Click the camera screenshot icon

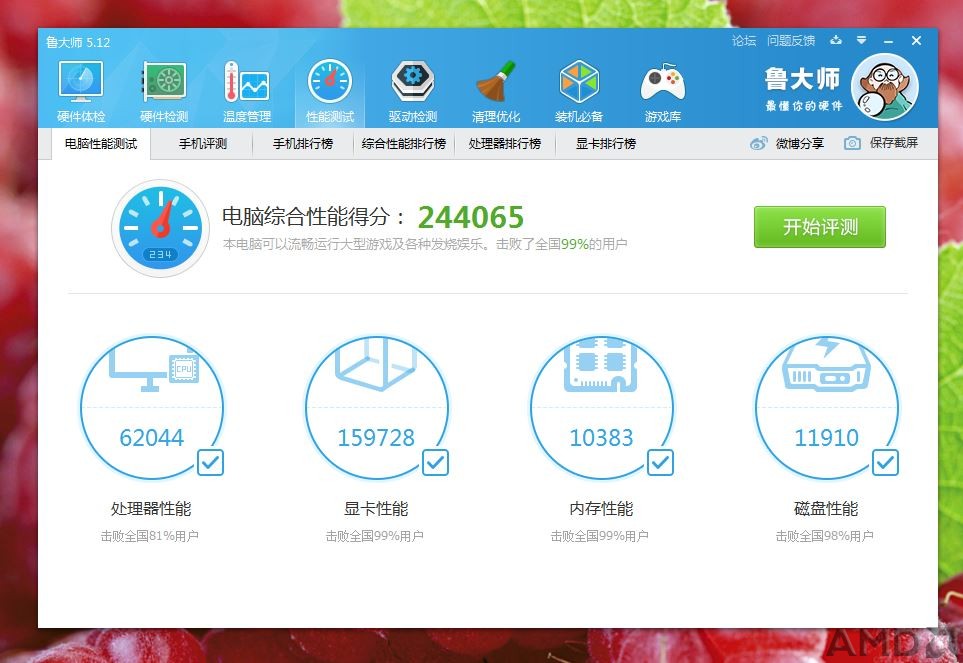(852, 144)
